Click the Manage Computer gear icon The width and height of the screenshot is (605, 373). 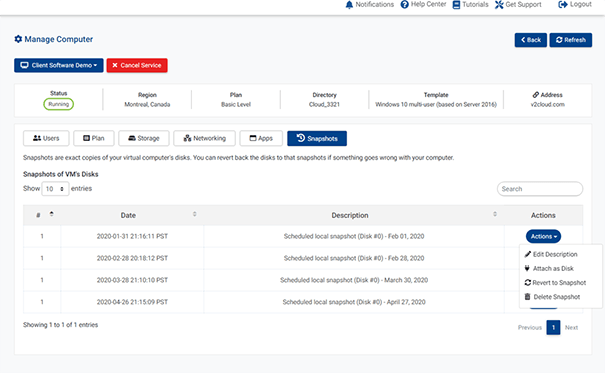tap(18, 39)
